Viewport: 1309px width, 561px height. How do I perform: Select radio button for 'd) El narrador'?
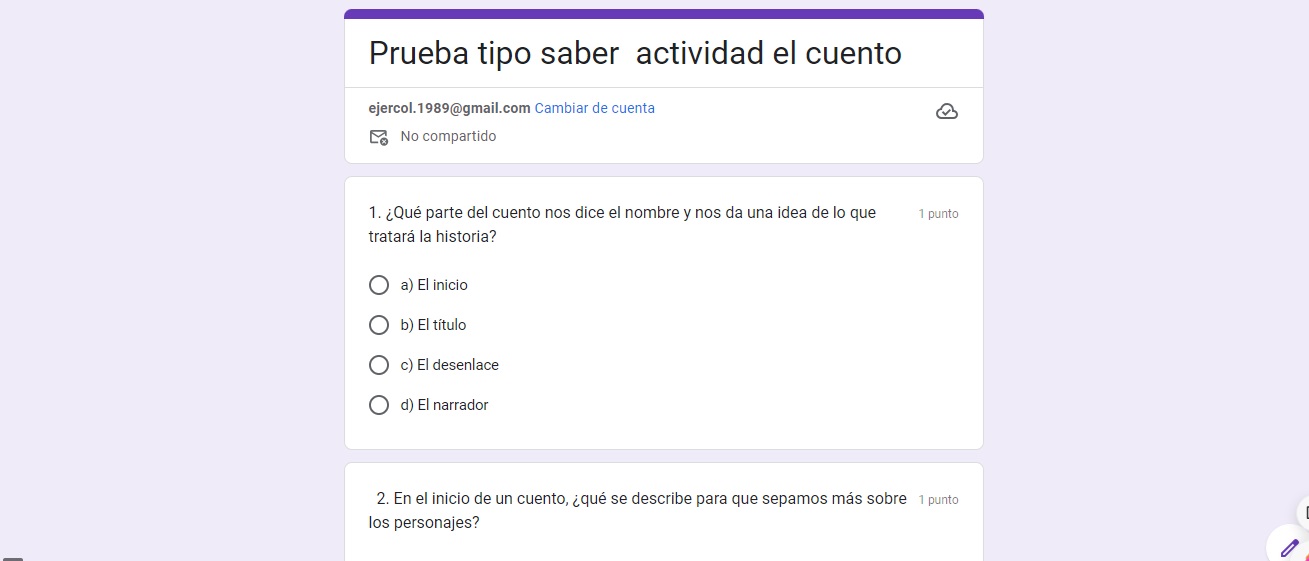point(379,405)
